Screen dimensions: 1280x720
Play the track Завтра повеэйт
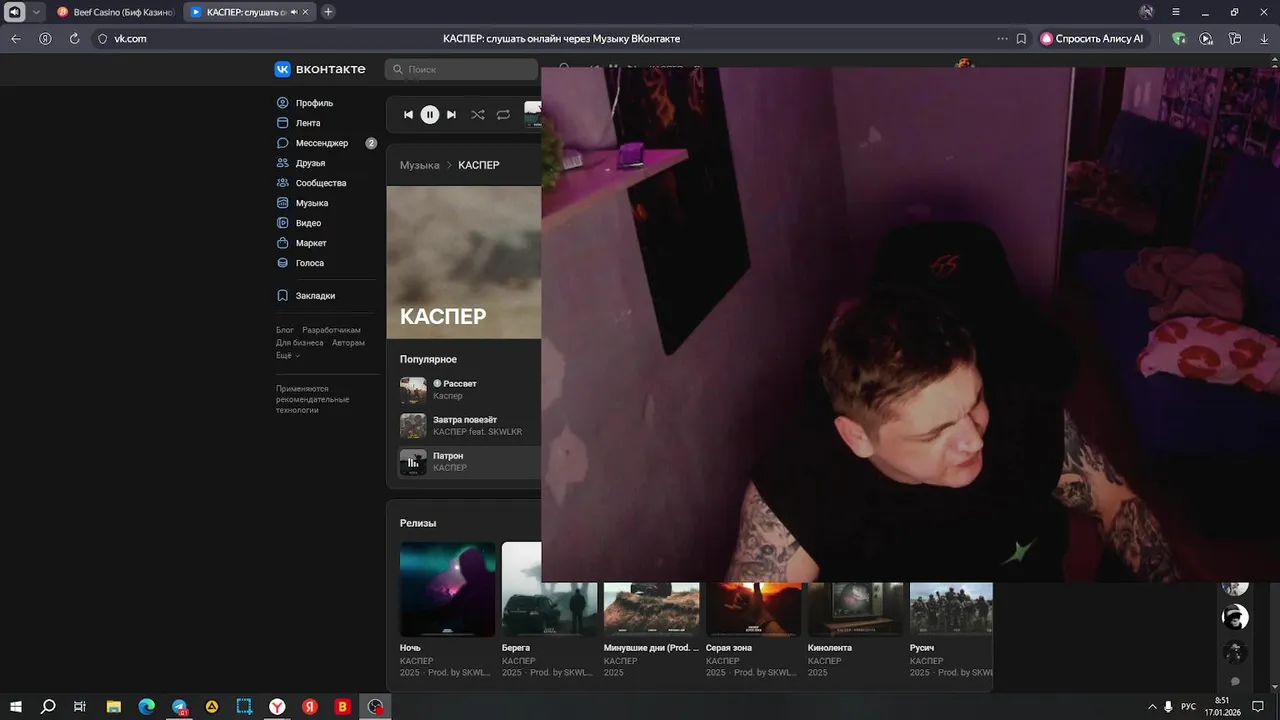tap(413, 426)
